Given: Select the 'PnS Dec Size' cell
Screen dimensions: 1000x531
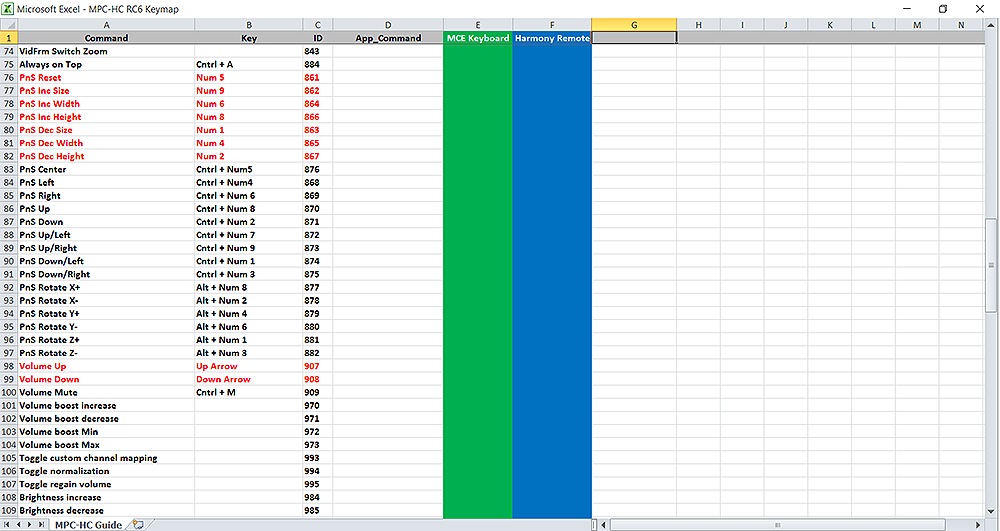Looking at the screenshot, I should (106, 130).
